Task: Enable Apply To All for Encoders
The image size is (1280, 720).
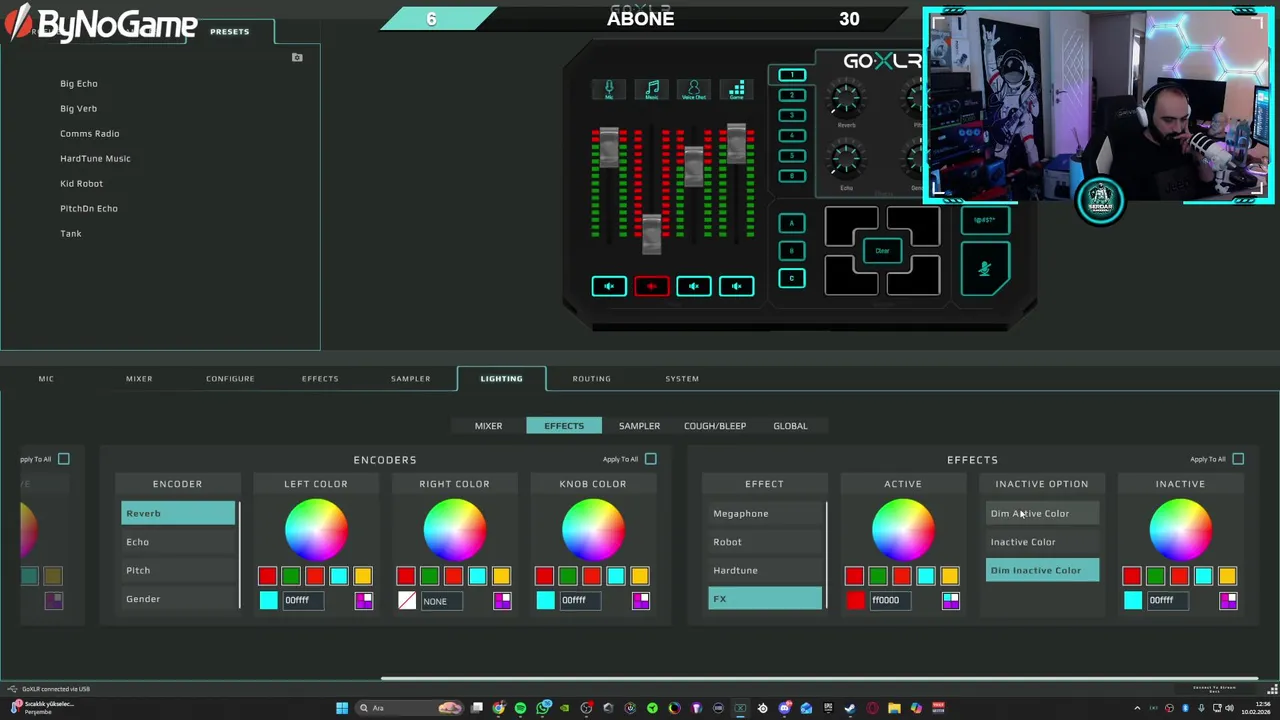Action: pos(651,459)
